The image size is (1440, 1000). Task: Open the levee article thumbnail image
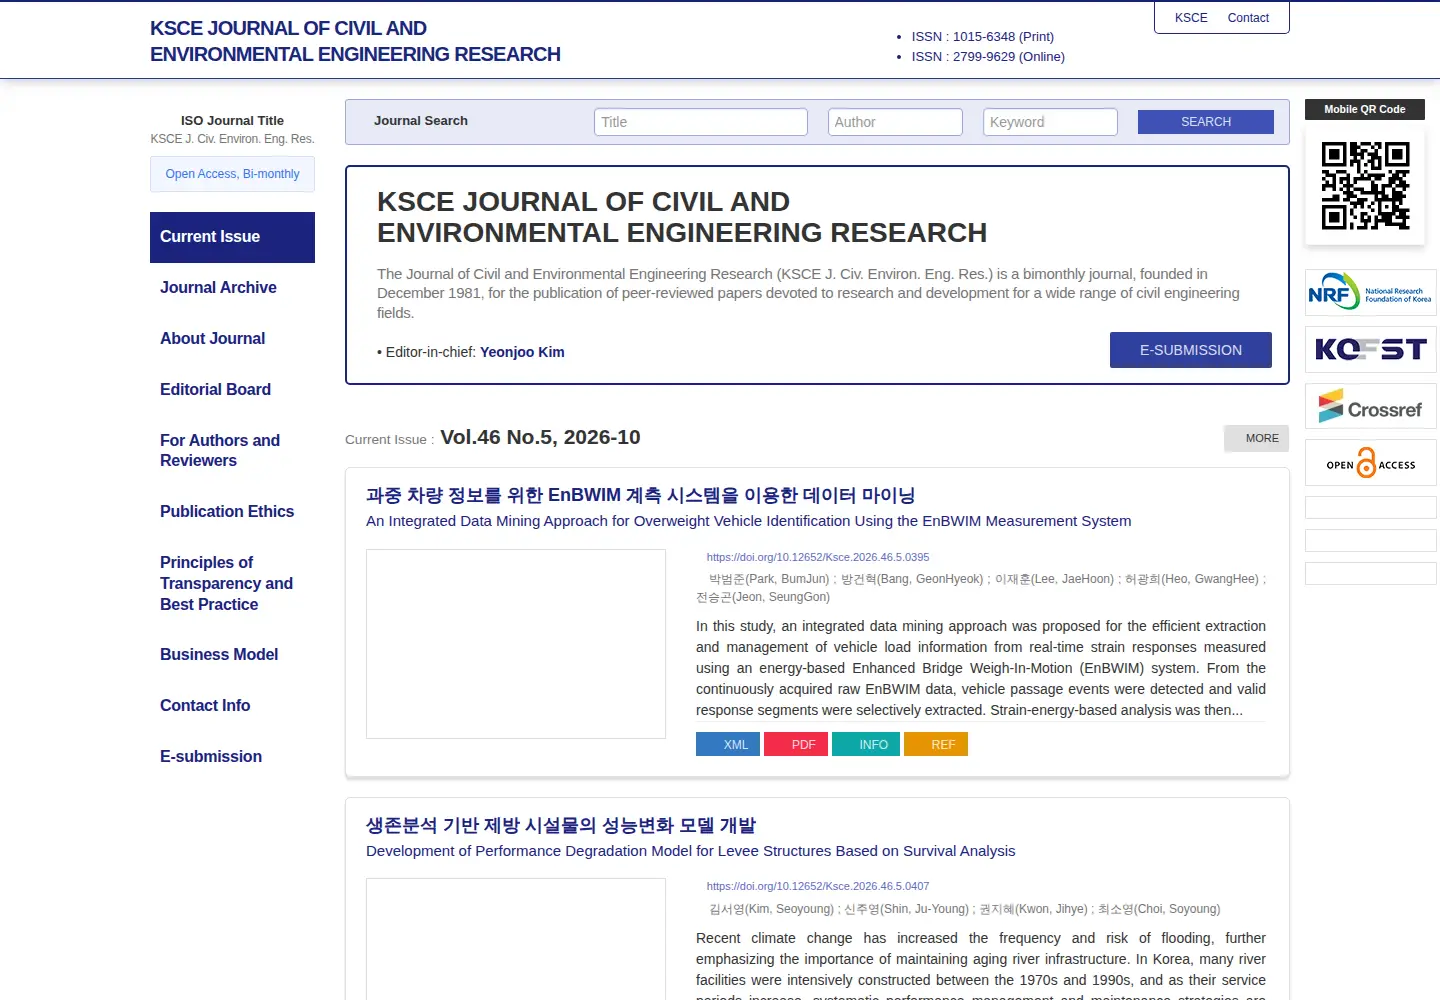point(516,939)
